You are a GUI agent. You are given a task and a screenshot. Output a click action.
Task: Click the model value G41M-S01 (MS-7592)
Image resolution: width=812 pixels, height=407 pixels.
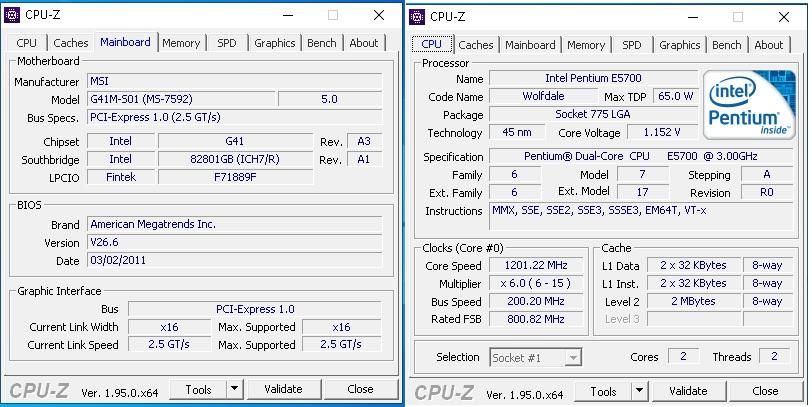(x=181, y=99)
